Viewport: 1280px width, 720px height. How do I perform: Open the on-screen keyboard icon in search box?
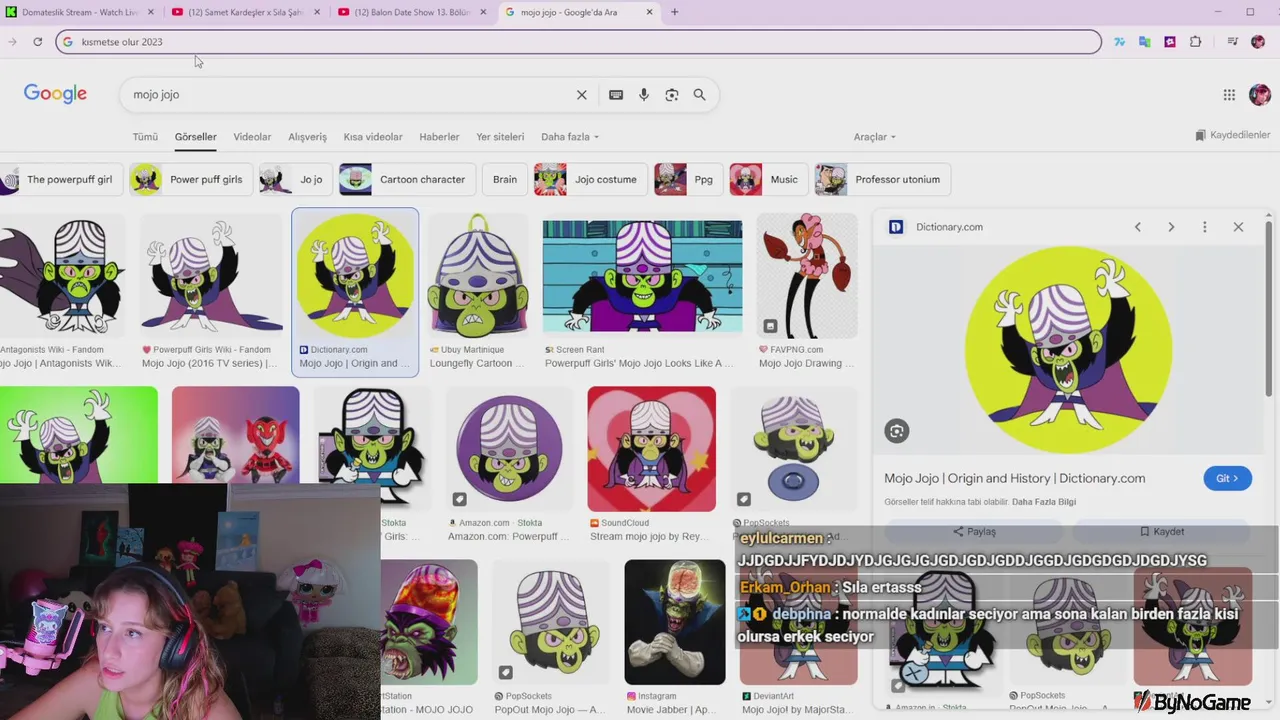[x=616, y=94]
